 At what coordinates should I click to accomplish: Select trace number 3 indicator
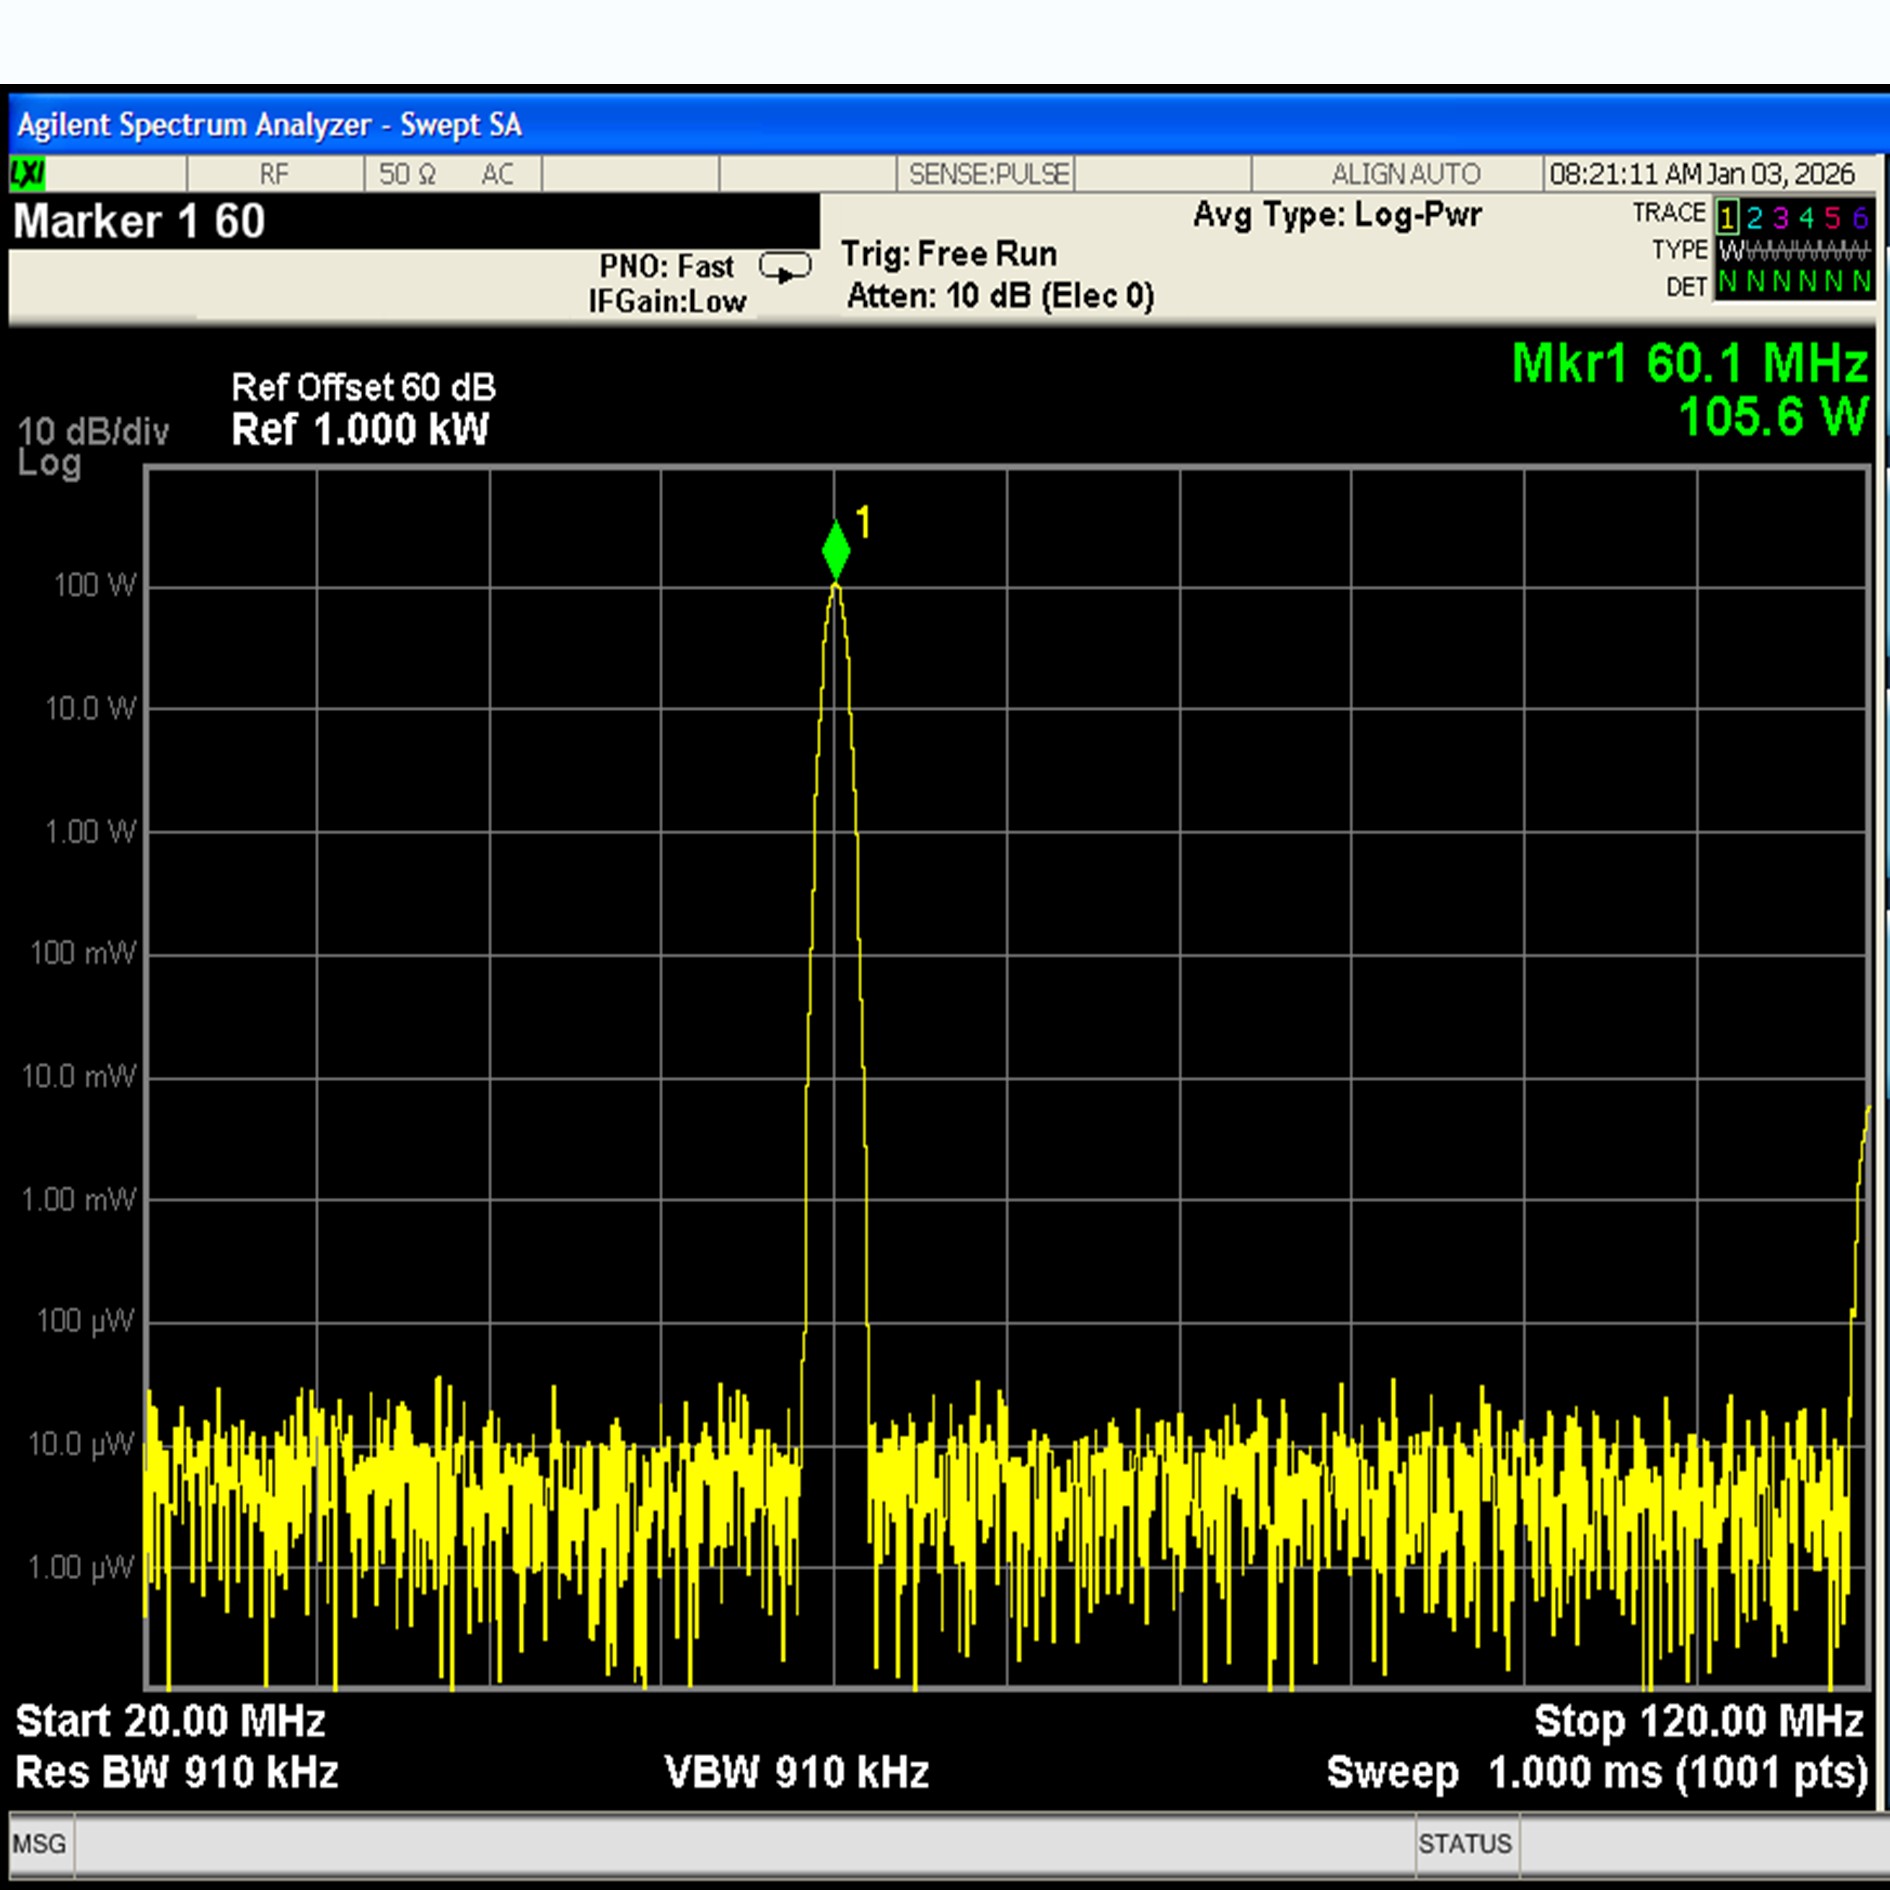1780,217
